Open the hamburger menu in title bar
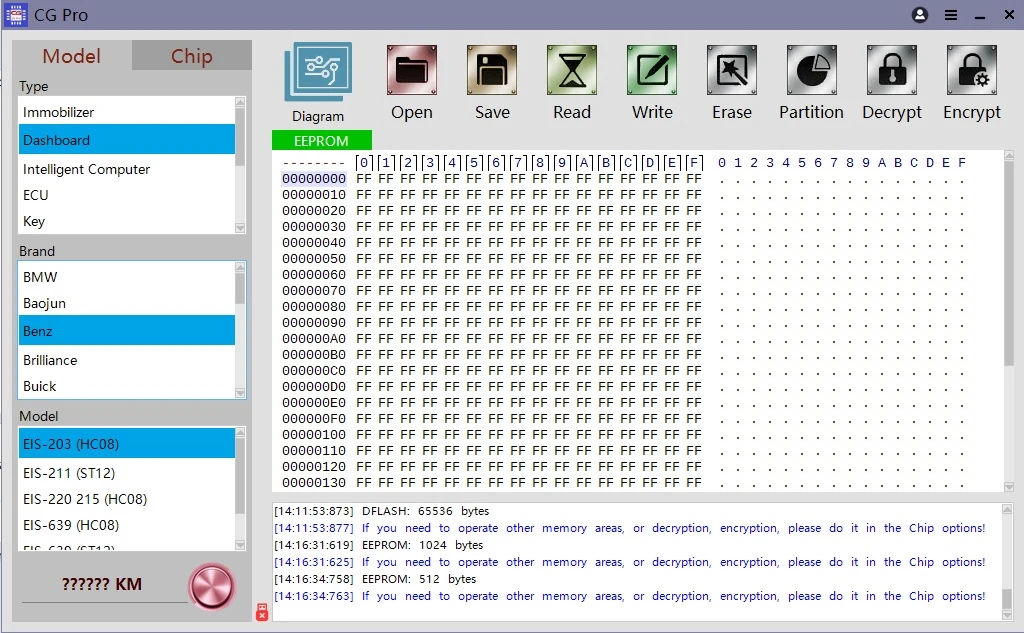The height and width of the screenshot is (633, 1024). pos(951,15)
